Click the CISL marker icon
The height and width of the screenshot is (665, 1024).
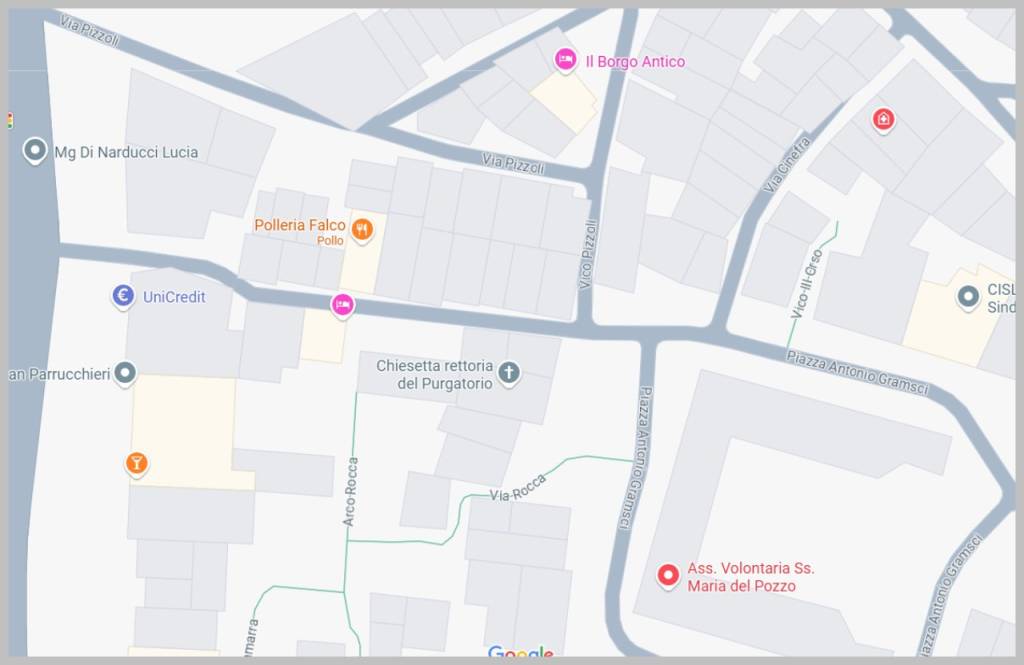(968, 297)
